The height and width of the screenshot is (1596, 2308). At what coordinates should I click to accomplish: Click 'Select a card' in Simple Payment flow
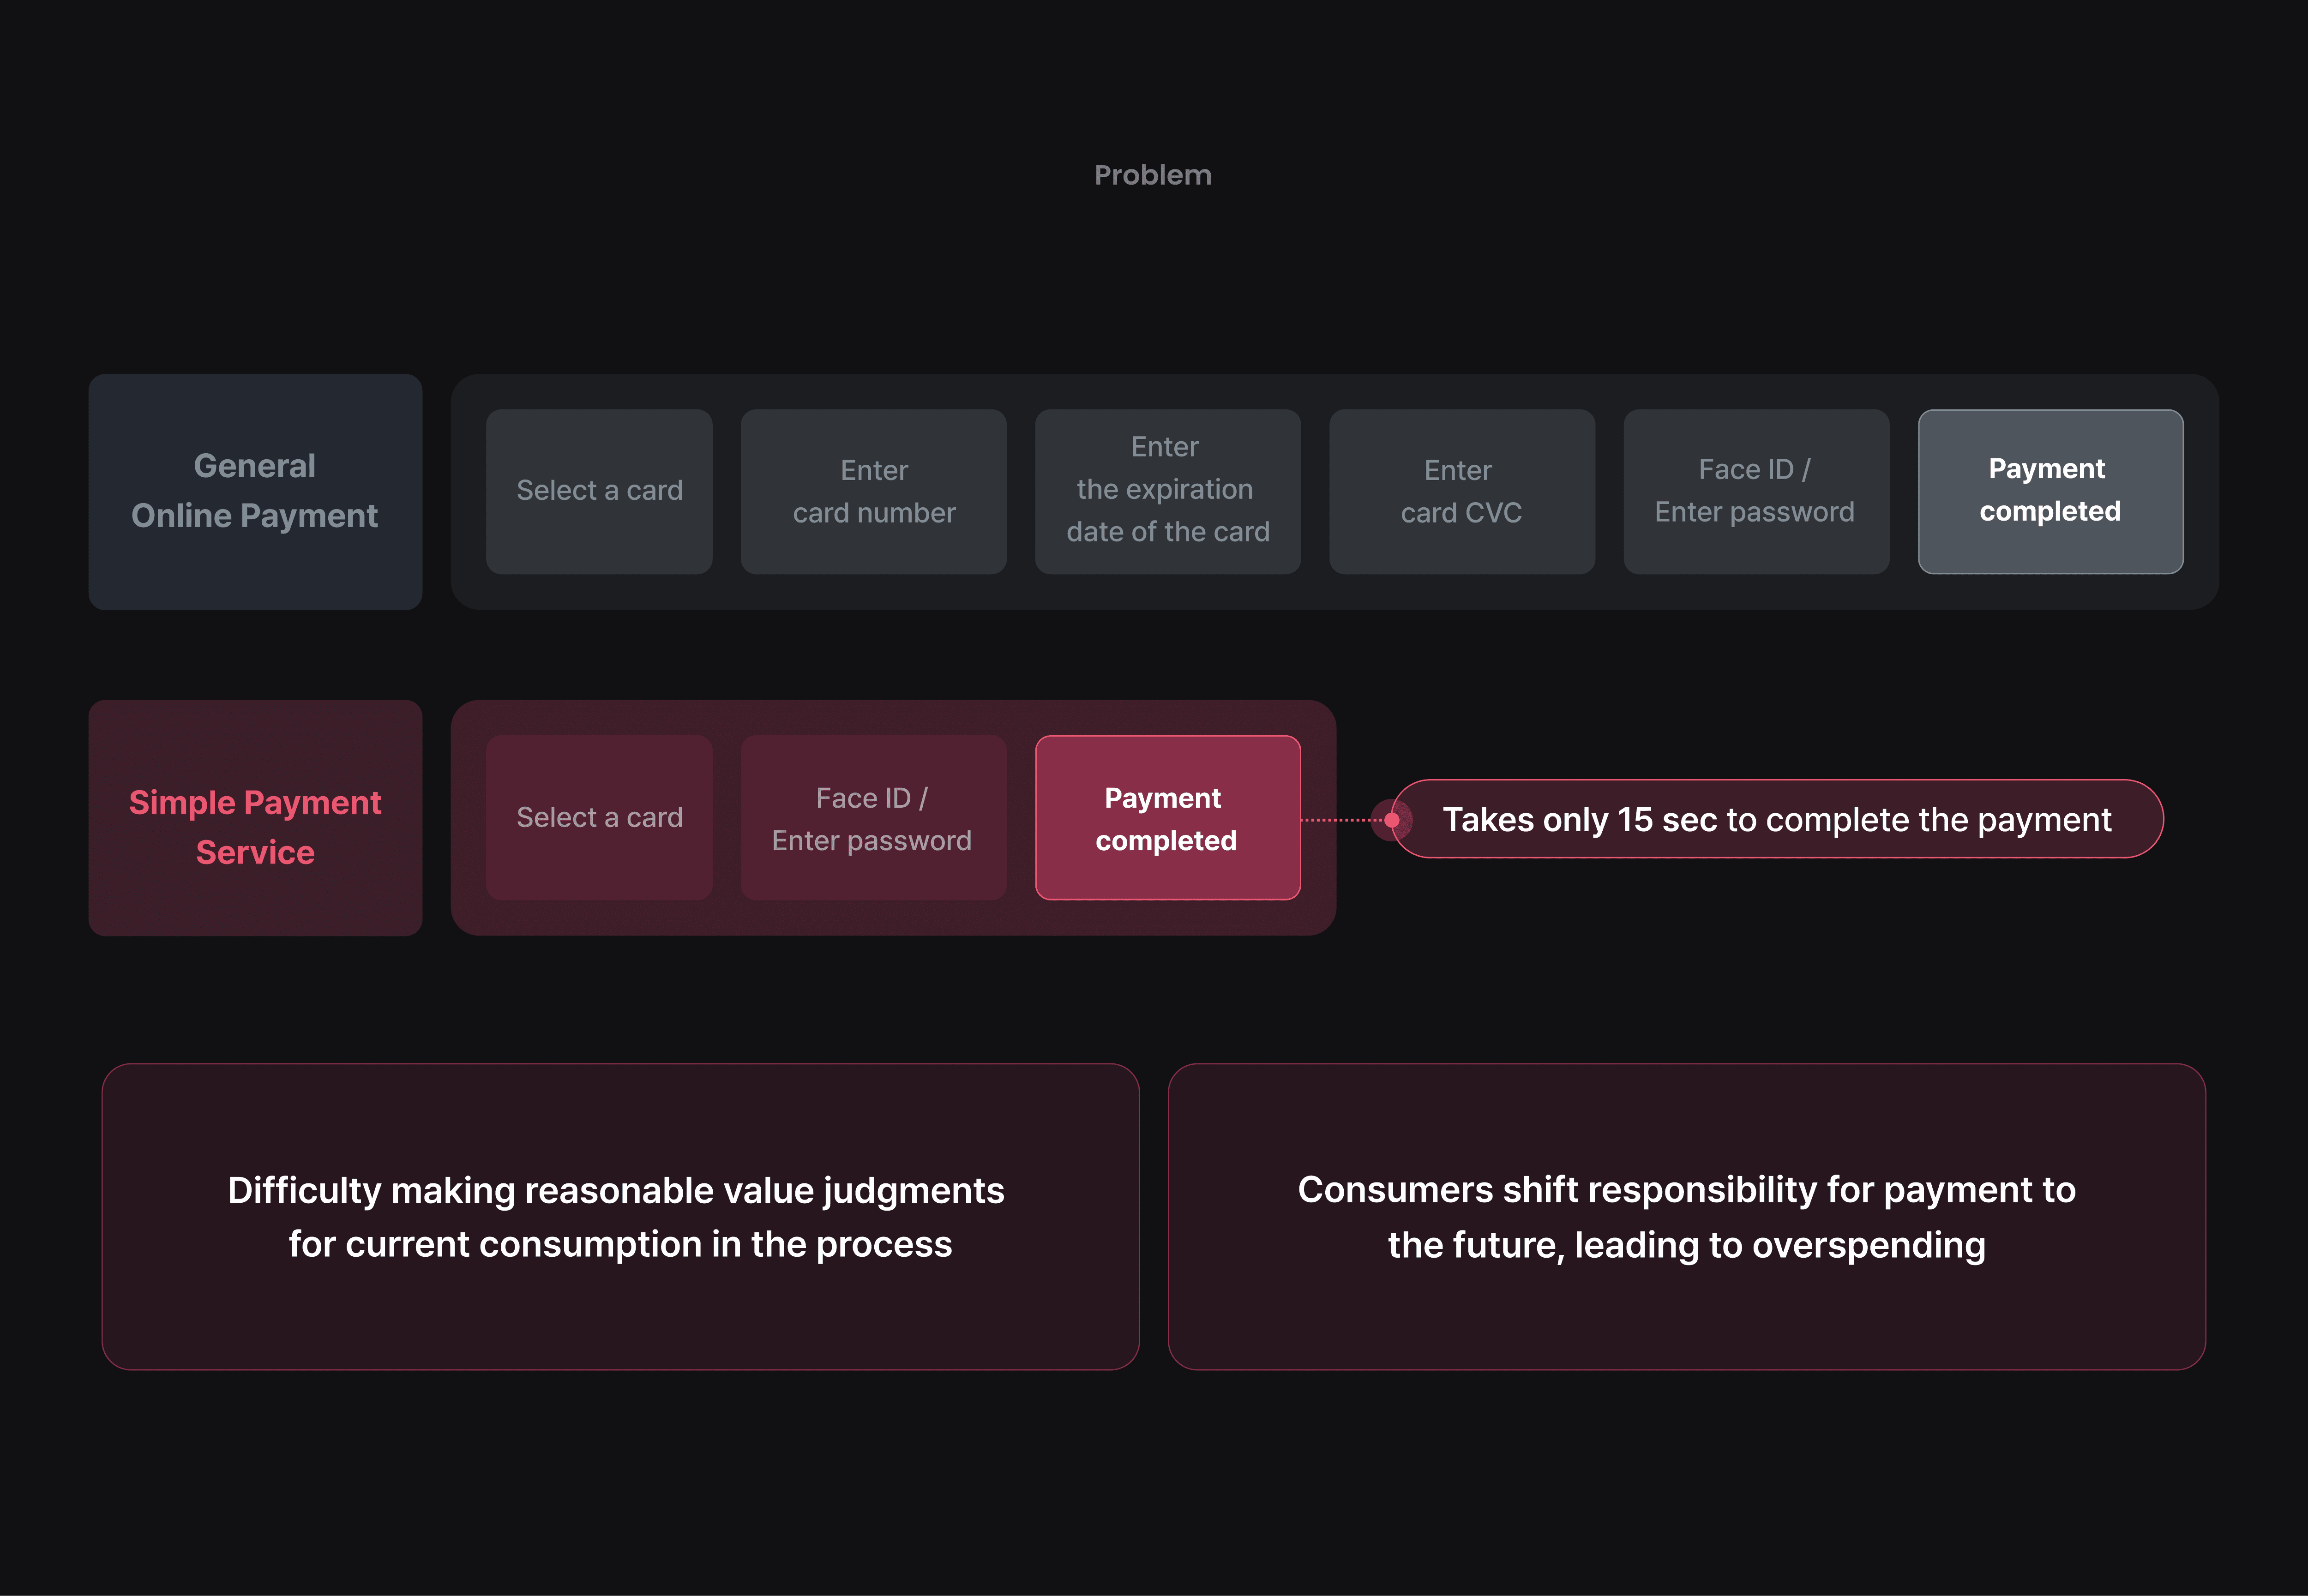[x=601, y=817]
